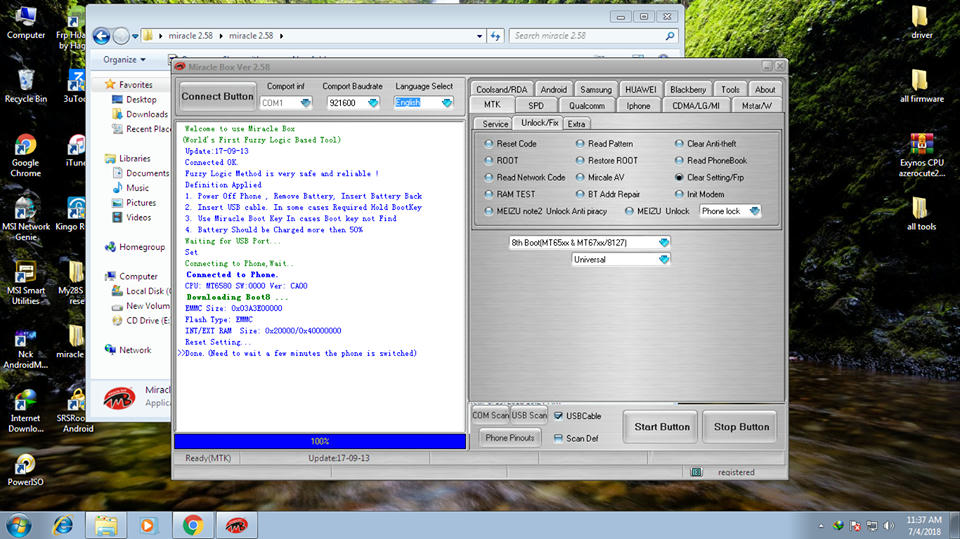Toggle the USBCable checkbox
Screen dimensions: 960x539
pos(558,416)
